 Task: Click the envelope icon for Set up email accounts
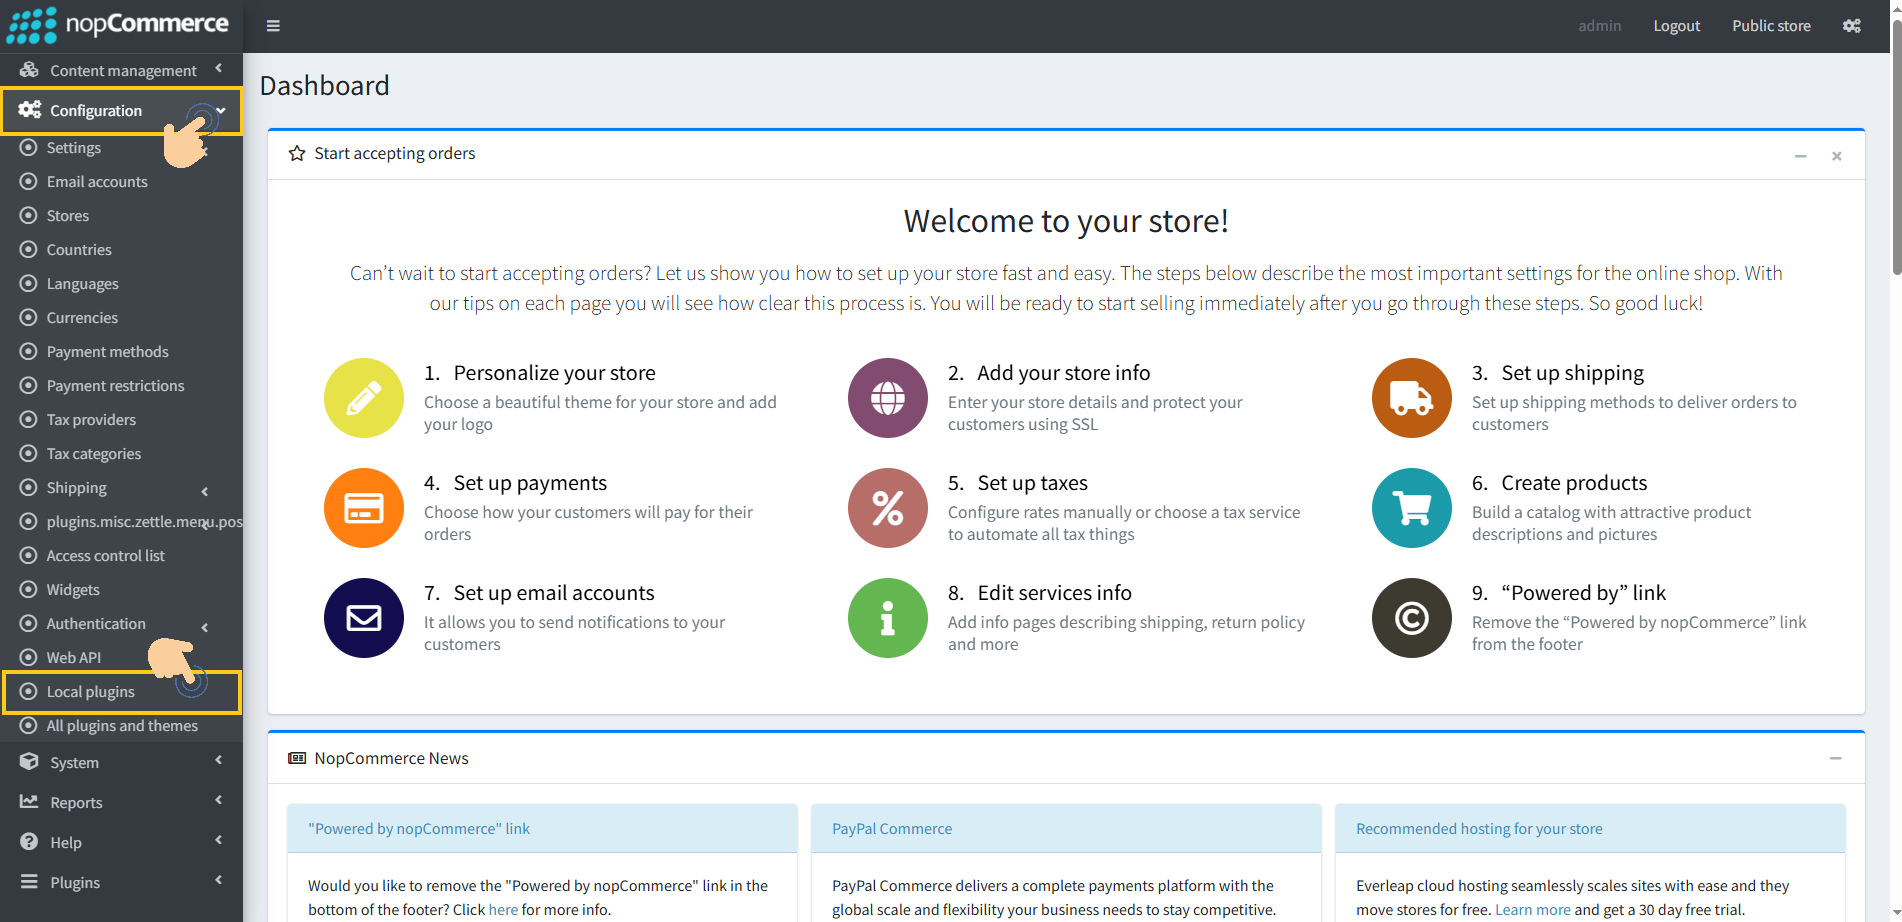(363, 617)
